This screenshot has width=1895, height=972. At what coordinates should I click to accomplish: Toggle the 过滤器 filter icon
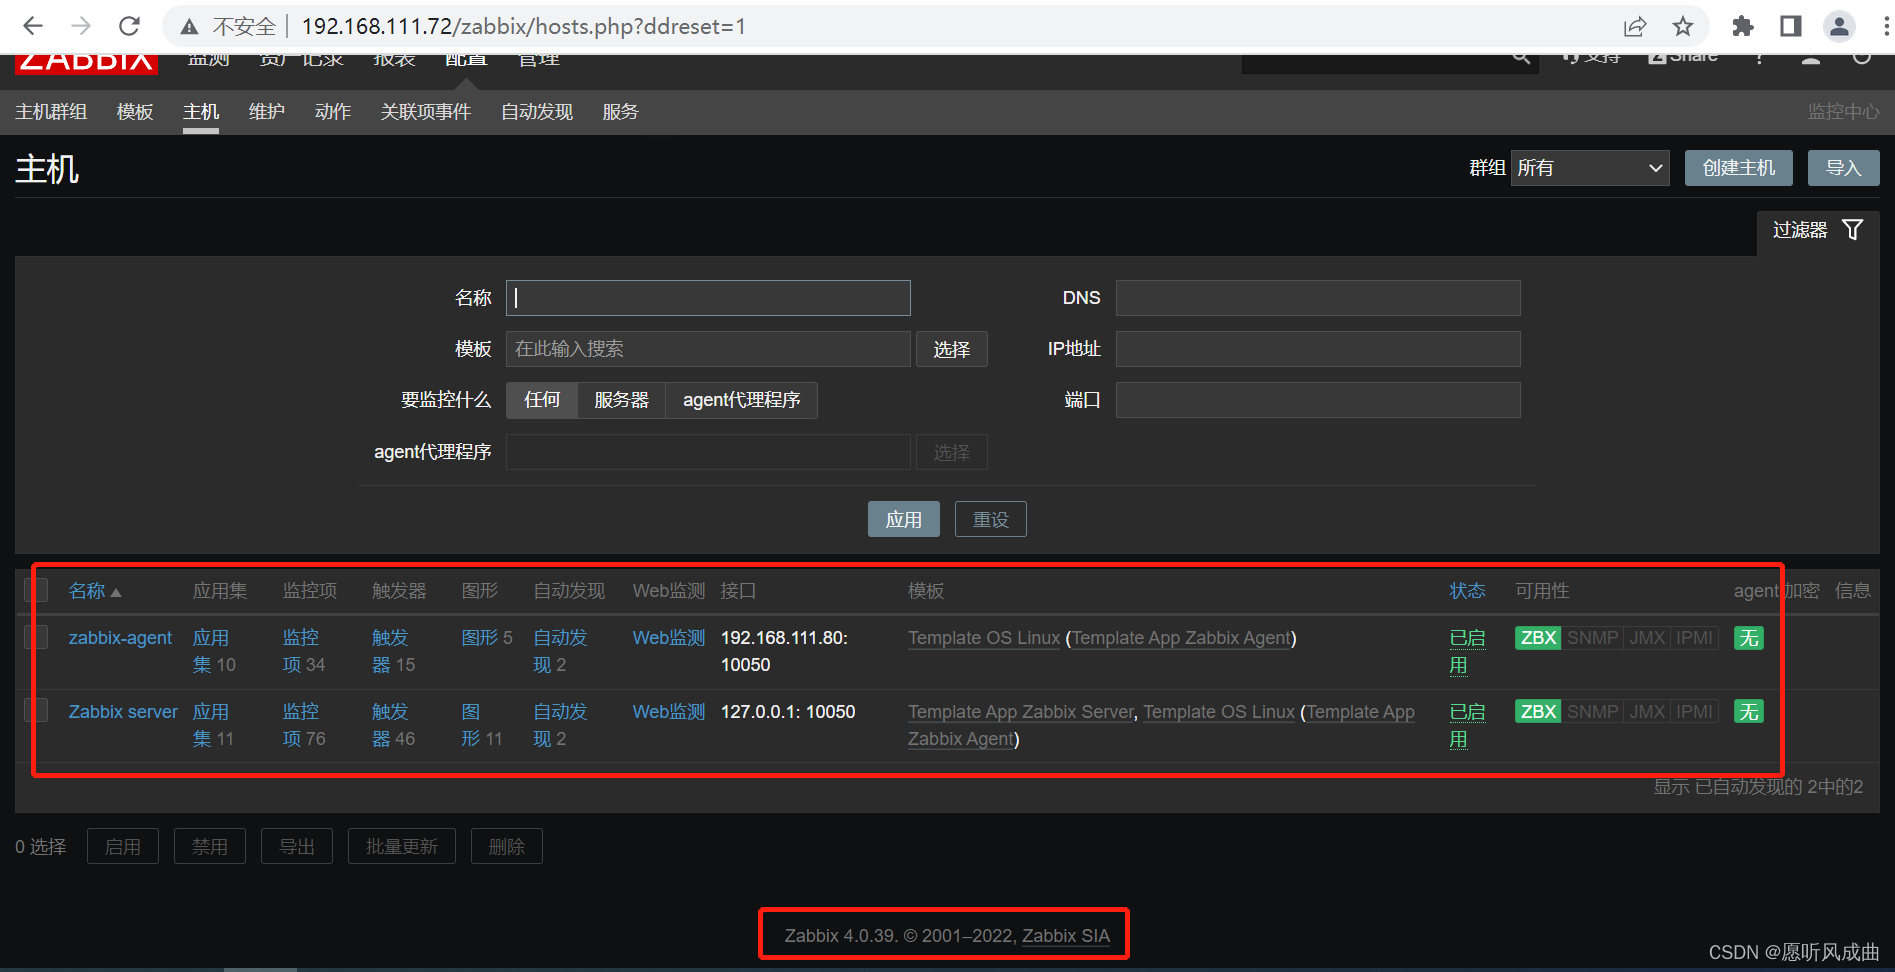pos(1852,230)
